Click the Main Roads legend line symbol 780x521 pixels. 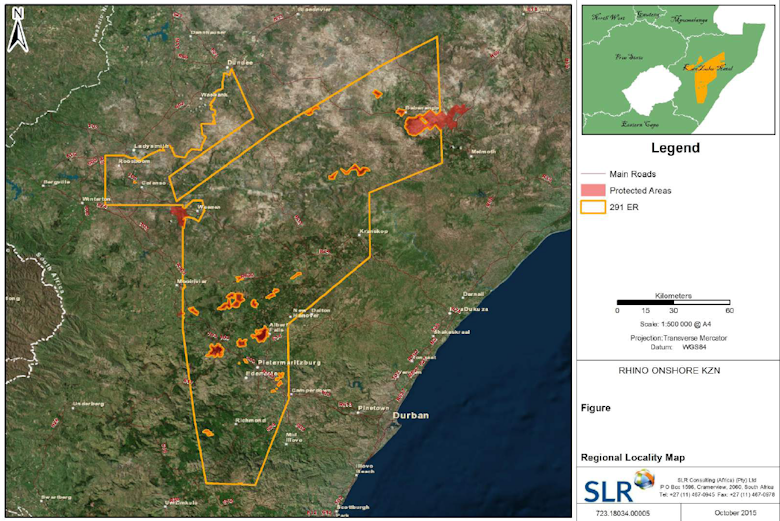pos(596,174)
